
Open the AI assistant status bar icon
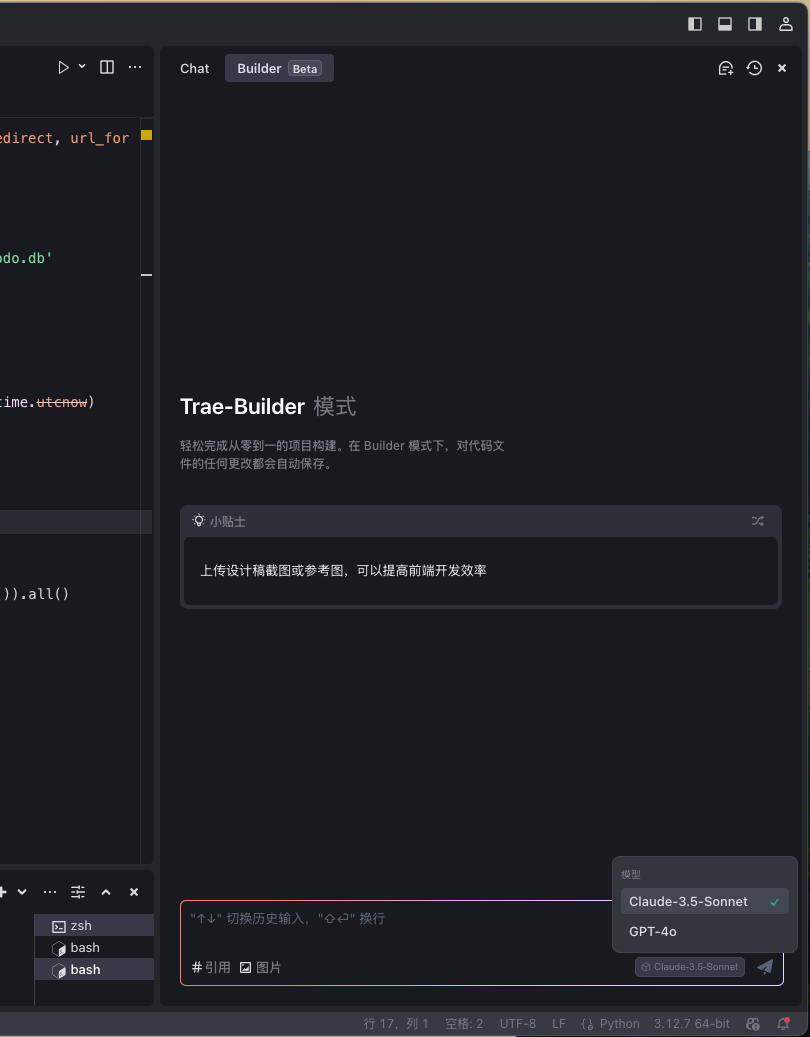[x=752, y=1024]
